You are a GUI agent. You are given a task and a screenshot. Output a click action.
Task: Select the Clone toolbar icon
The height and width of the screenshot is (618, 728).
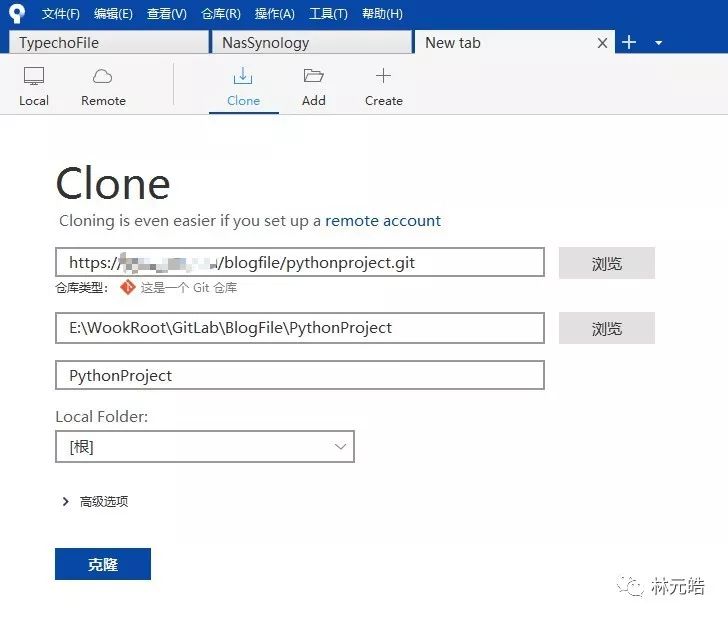[x=243, y=86]
